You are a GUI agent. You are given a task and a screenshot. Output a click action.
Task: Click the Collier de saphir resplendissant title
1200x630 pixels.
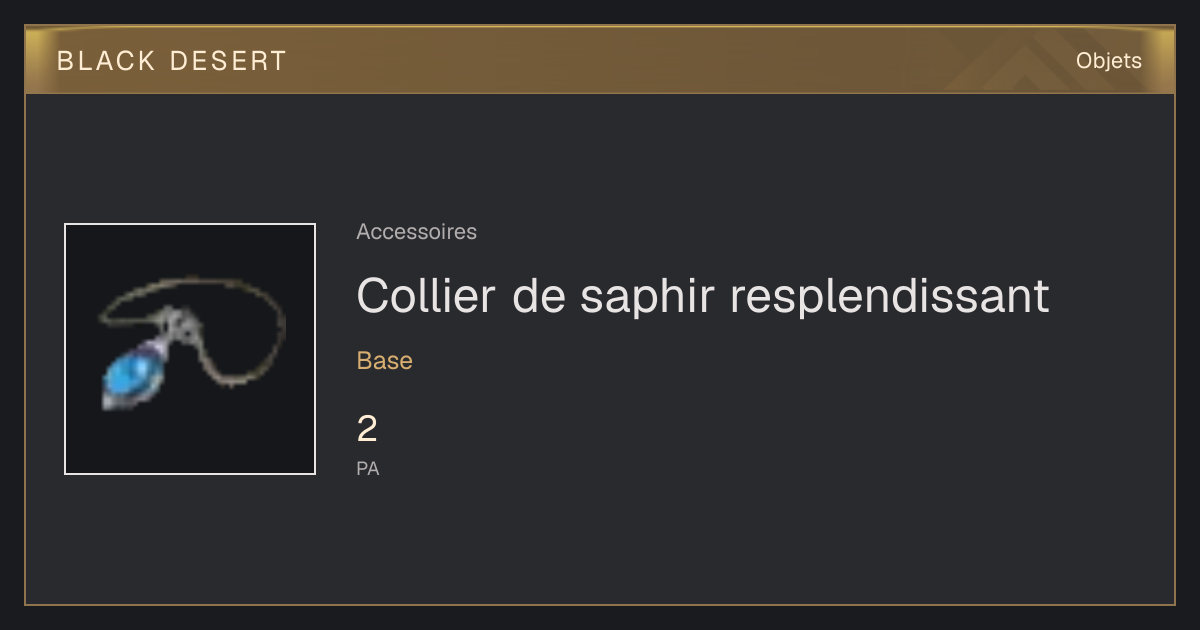703,295
